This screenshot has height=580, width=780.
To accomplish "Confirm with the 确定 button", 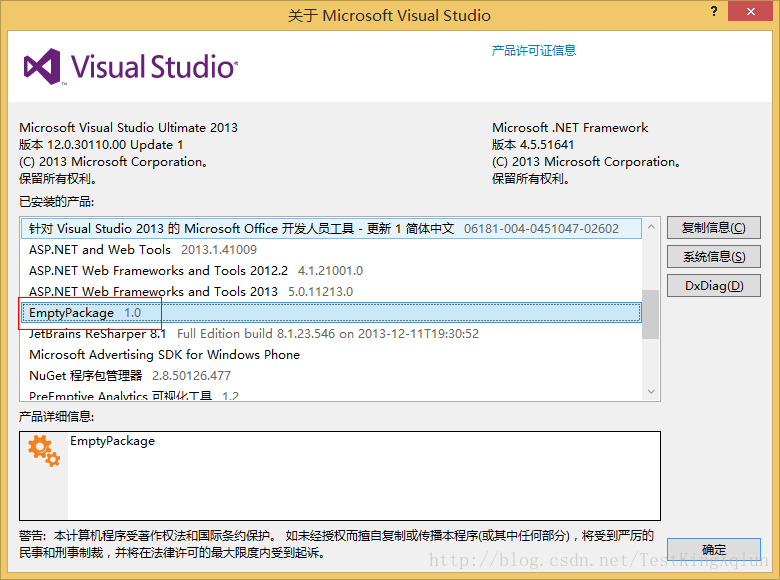I will click(x=713, y=550).
